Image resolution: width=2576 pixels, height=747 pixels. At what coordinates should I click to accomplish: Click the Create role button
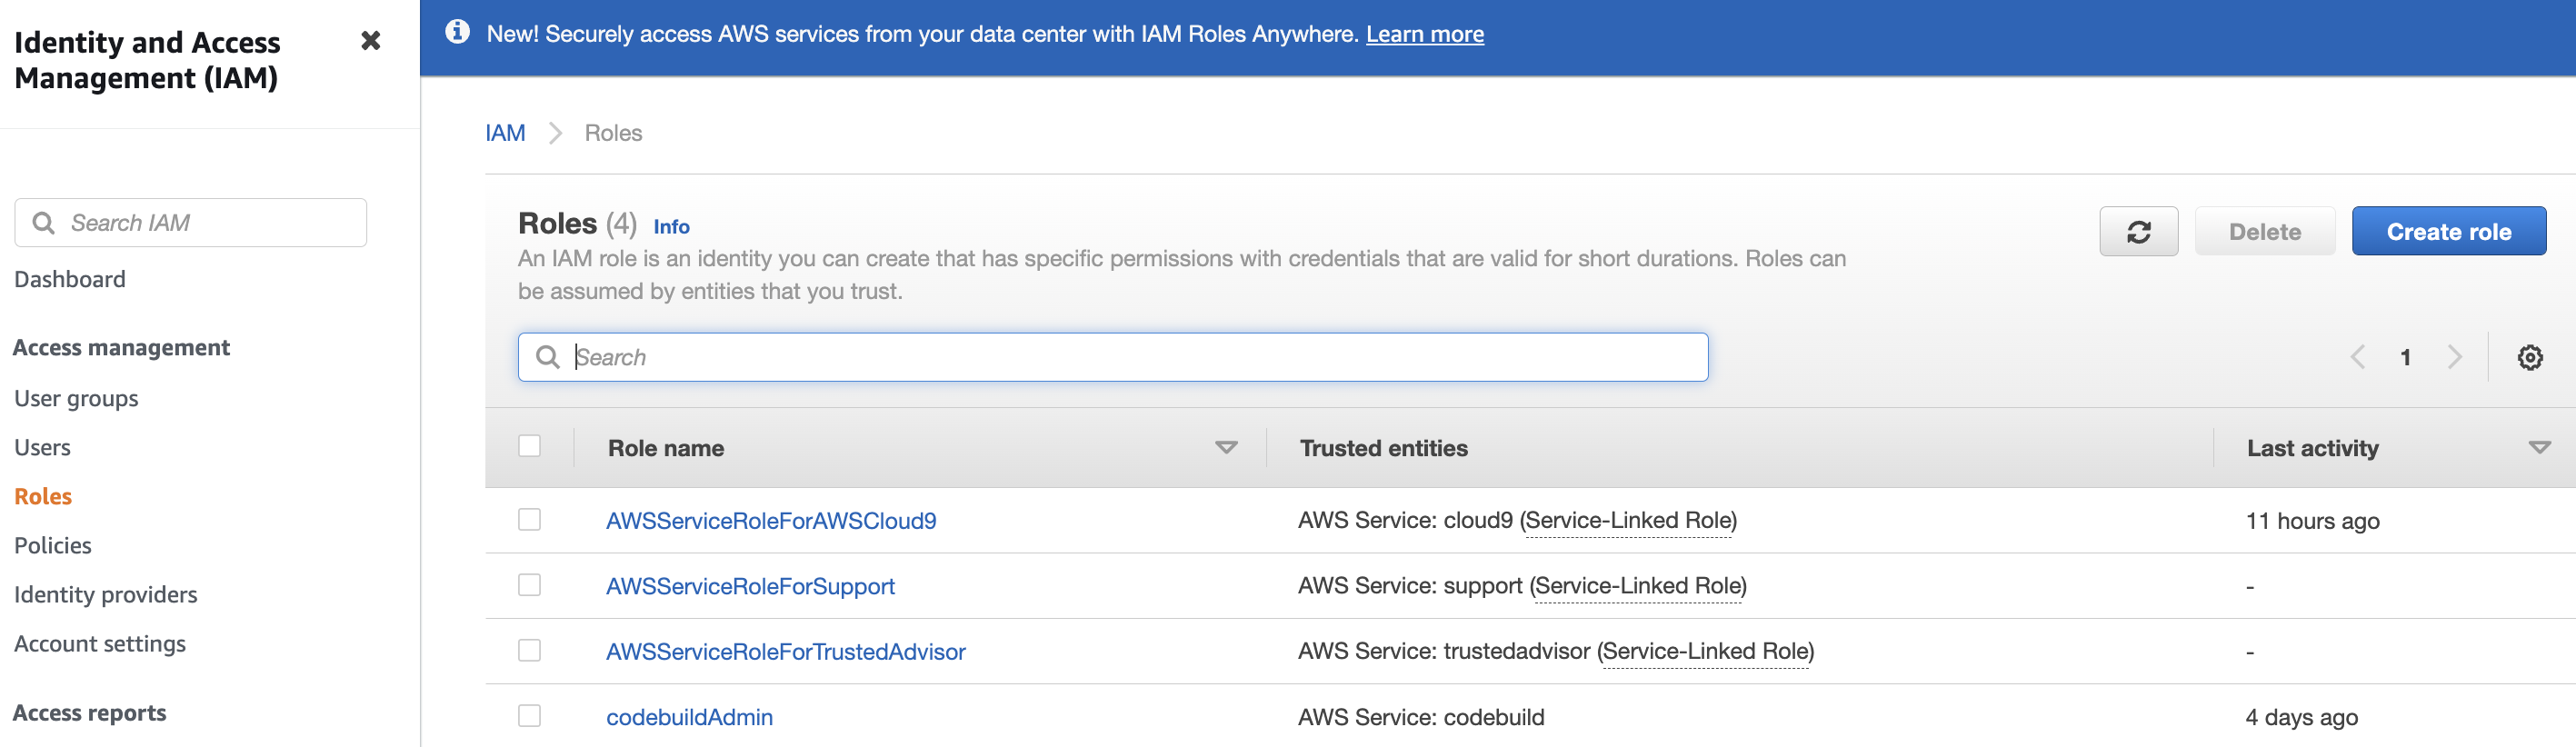coord(2448,232)
